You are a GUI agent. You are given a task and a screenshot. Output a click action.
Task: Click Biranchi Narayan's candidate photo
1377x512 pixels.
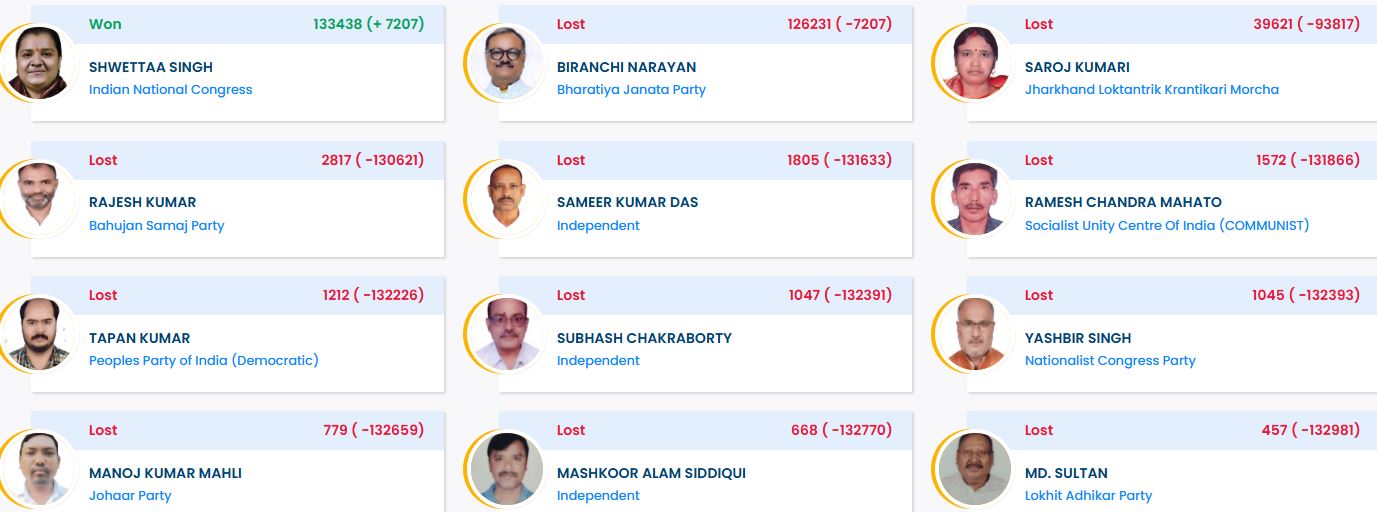508,62
